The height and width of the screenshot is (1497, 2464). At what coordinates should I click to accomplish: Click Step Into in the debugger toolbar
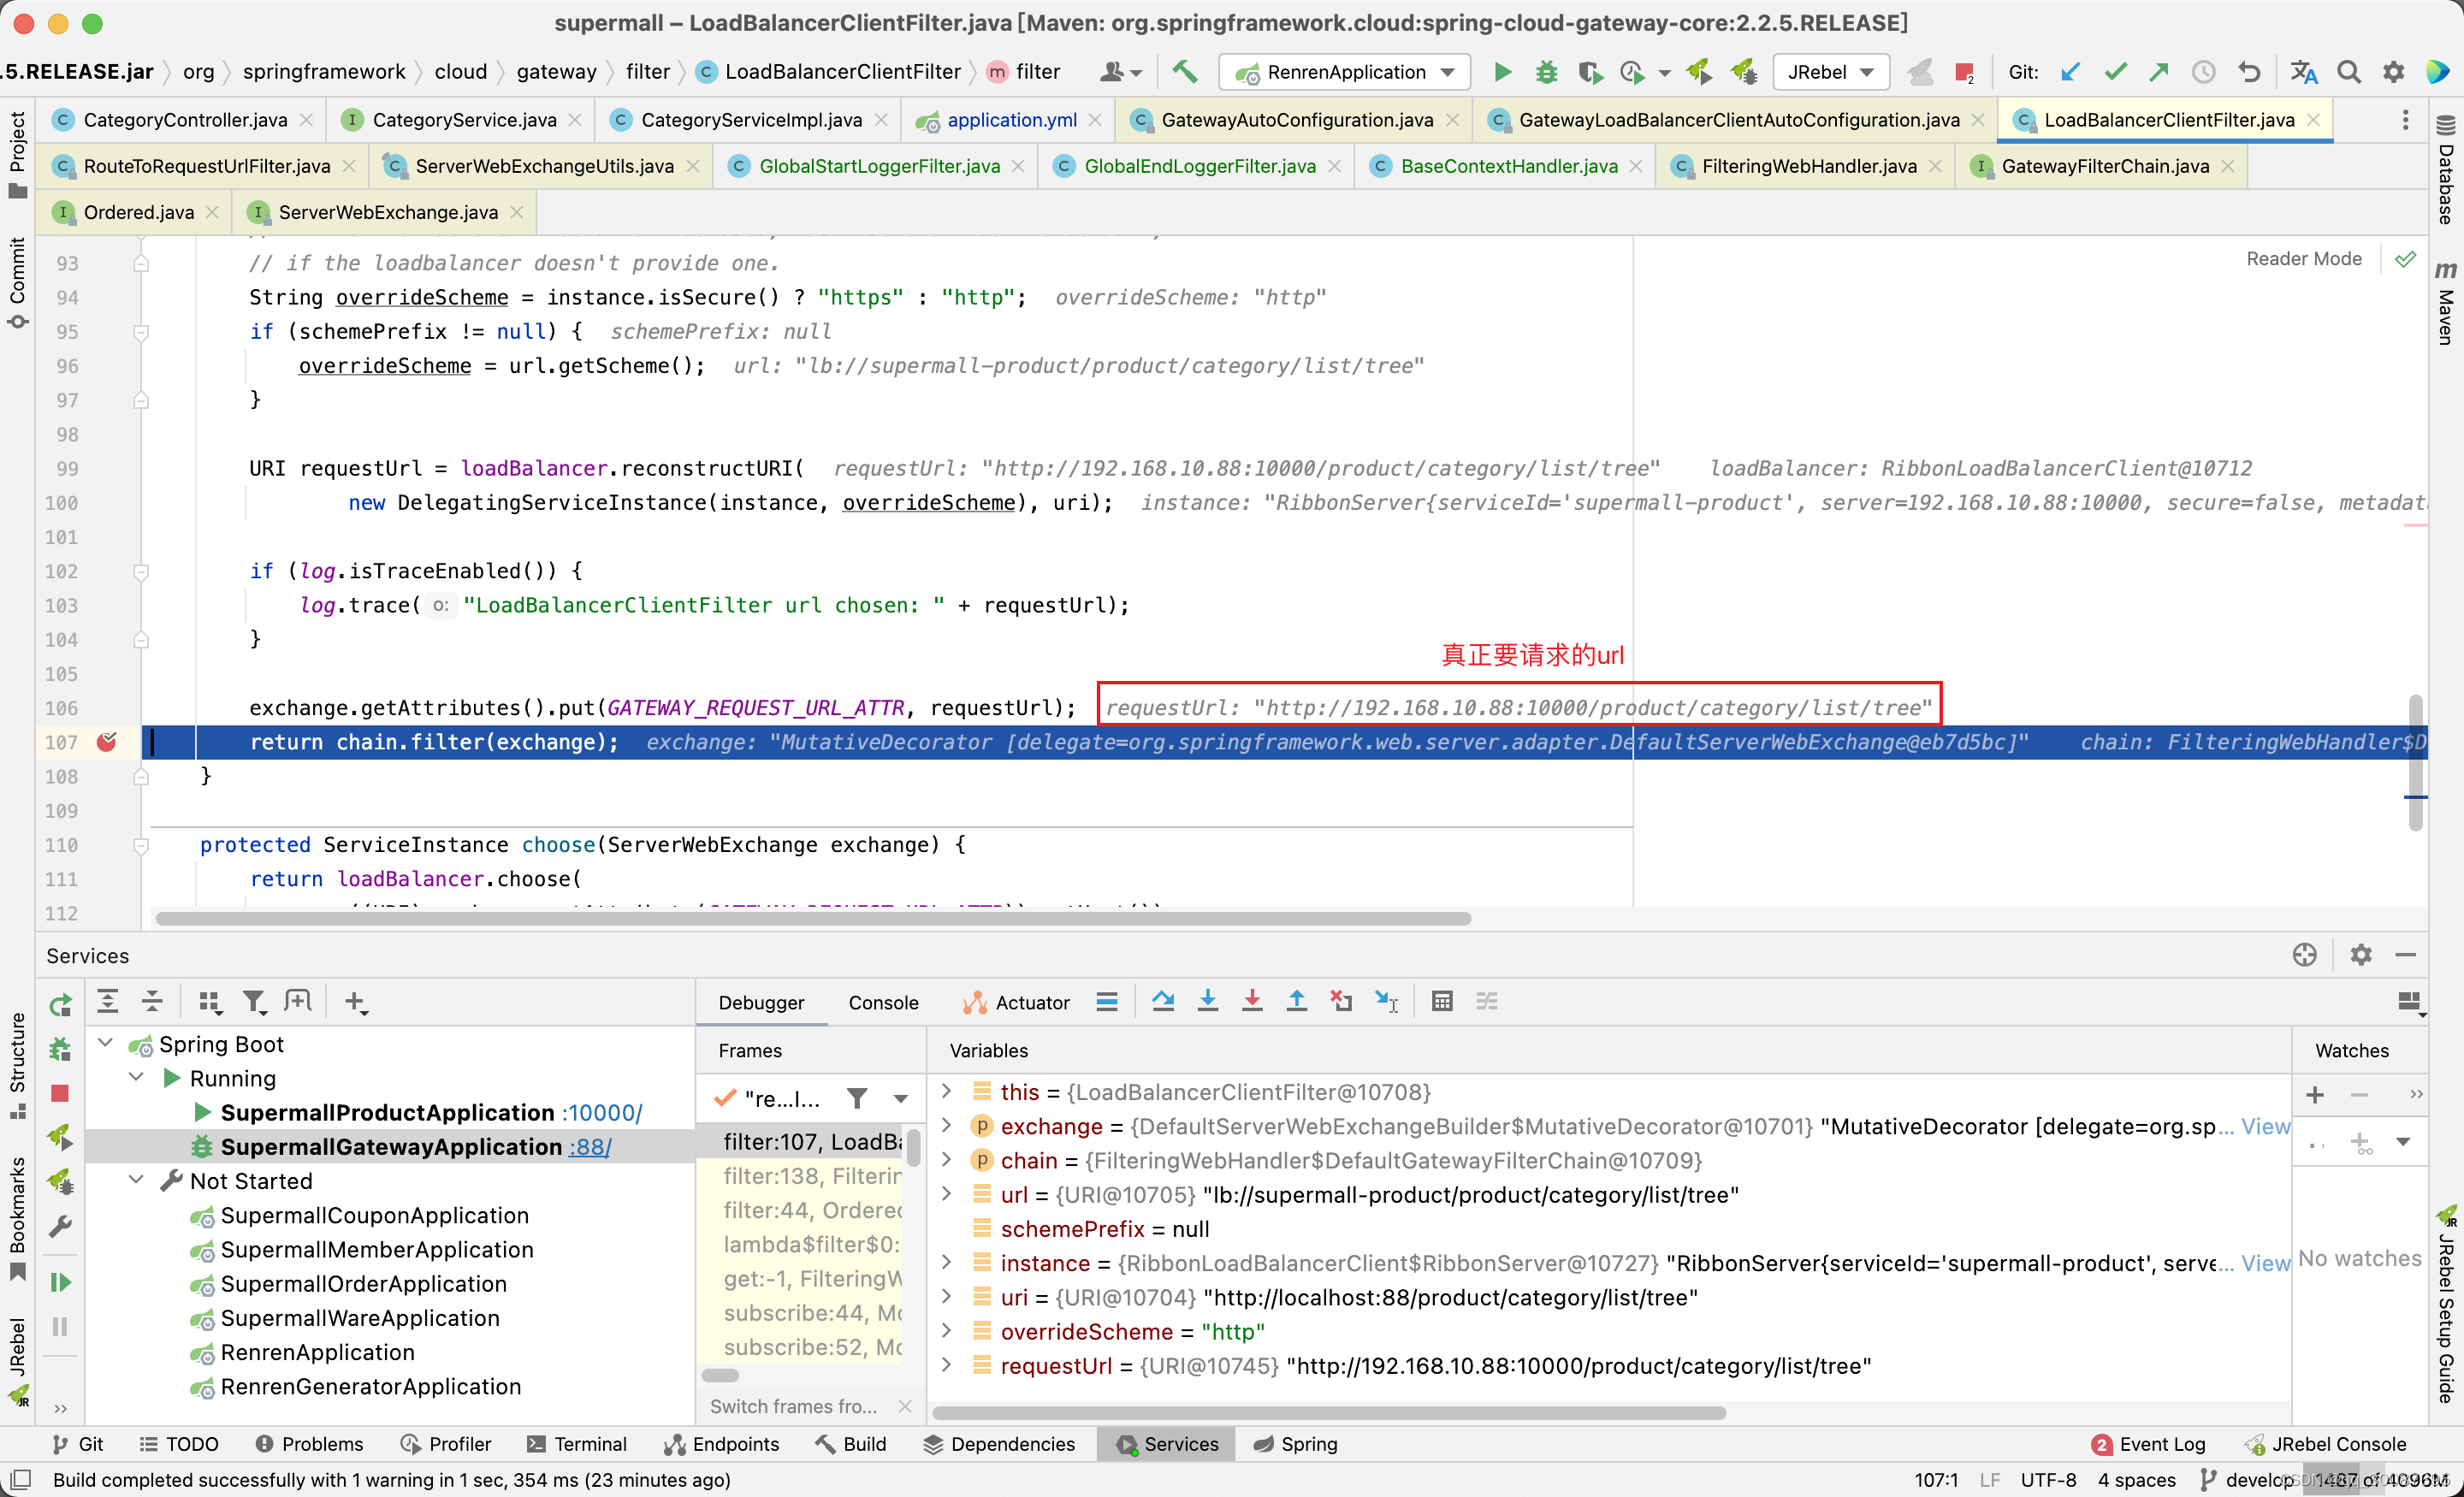(1208, 1001)
